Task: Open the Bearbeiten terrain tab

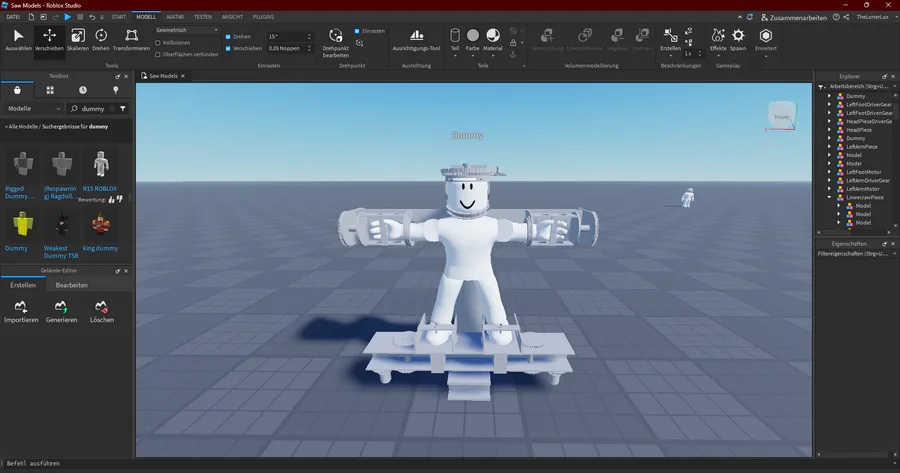Action: pos(71,285)
